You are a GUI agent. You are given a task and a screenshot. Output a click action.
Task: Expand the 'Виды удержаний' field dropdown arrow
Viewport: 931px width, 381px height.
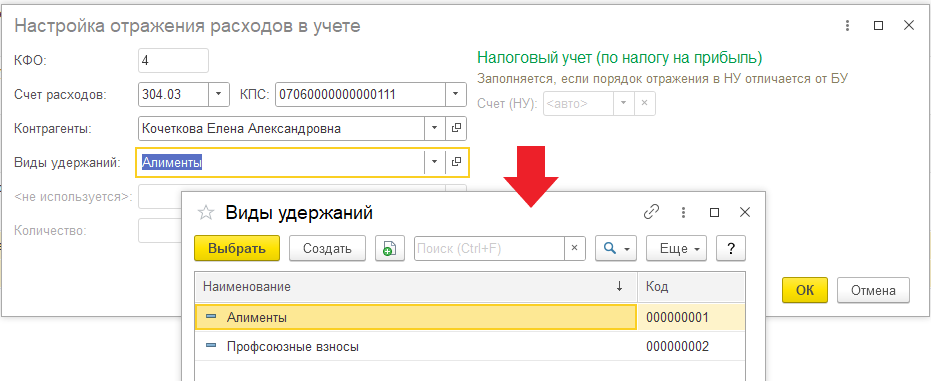435,161
